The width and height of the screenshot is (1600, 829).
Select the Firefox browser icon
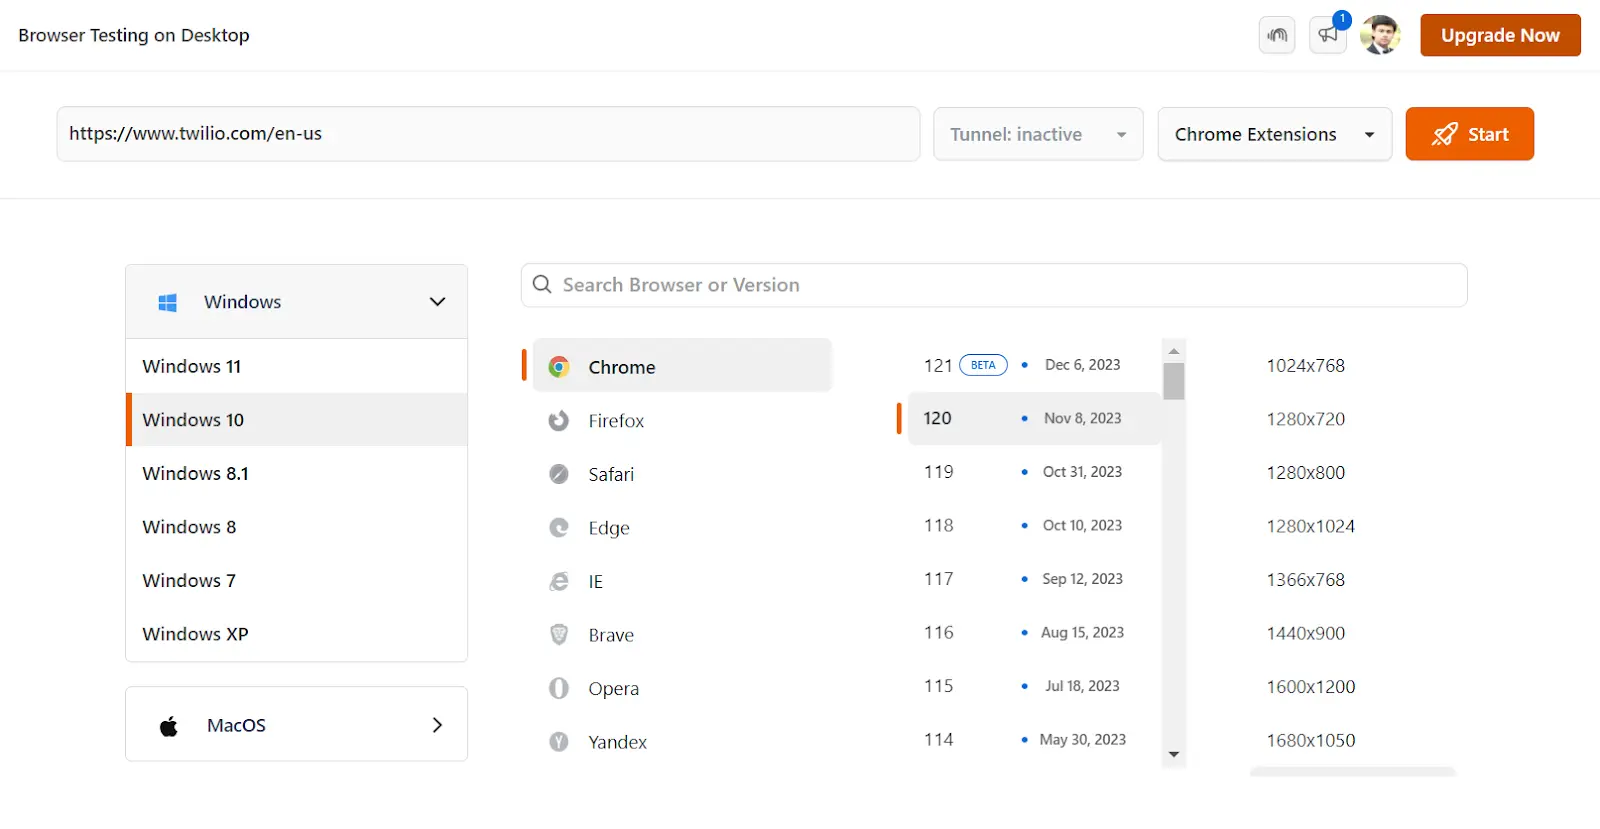559,421
